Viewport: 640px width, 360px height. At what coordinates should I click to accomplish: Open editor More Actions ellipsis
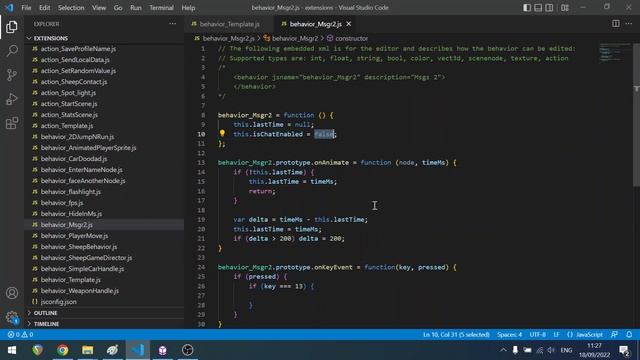click(629, 24)
